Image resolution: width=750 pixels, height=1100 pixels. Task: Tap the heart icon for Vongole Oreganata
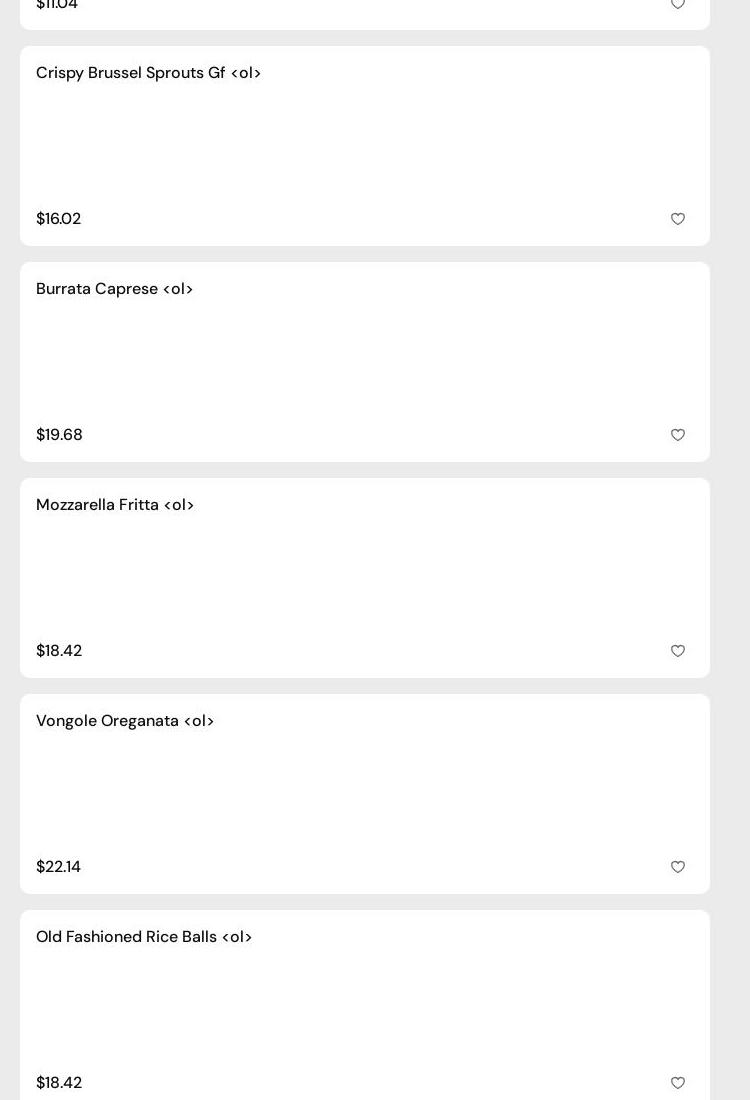pos(678,867)
